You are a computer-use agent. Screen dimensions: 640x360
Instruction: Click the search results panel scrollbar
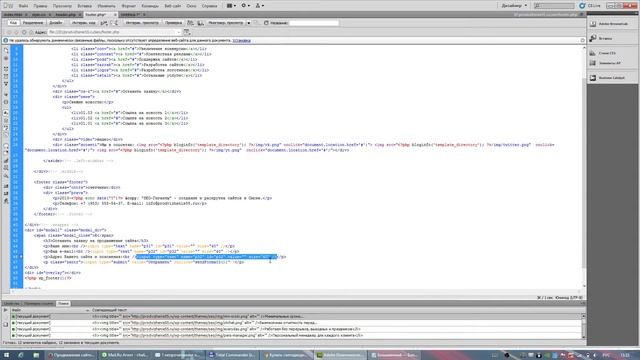(x=583, y=326)
